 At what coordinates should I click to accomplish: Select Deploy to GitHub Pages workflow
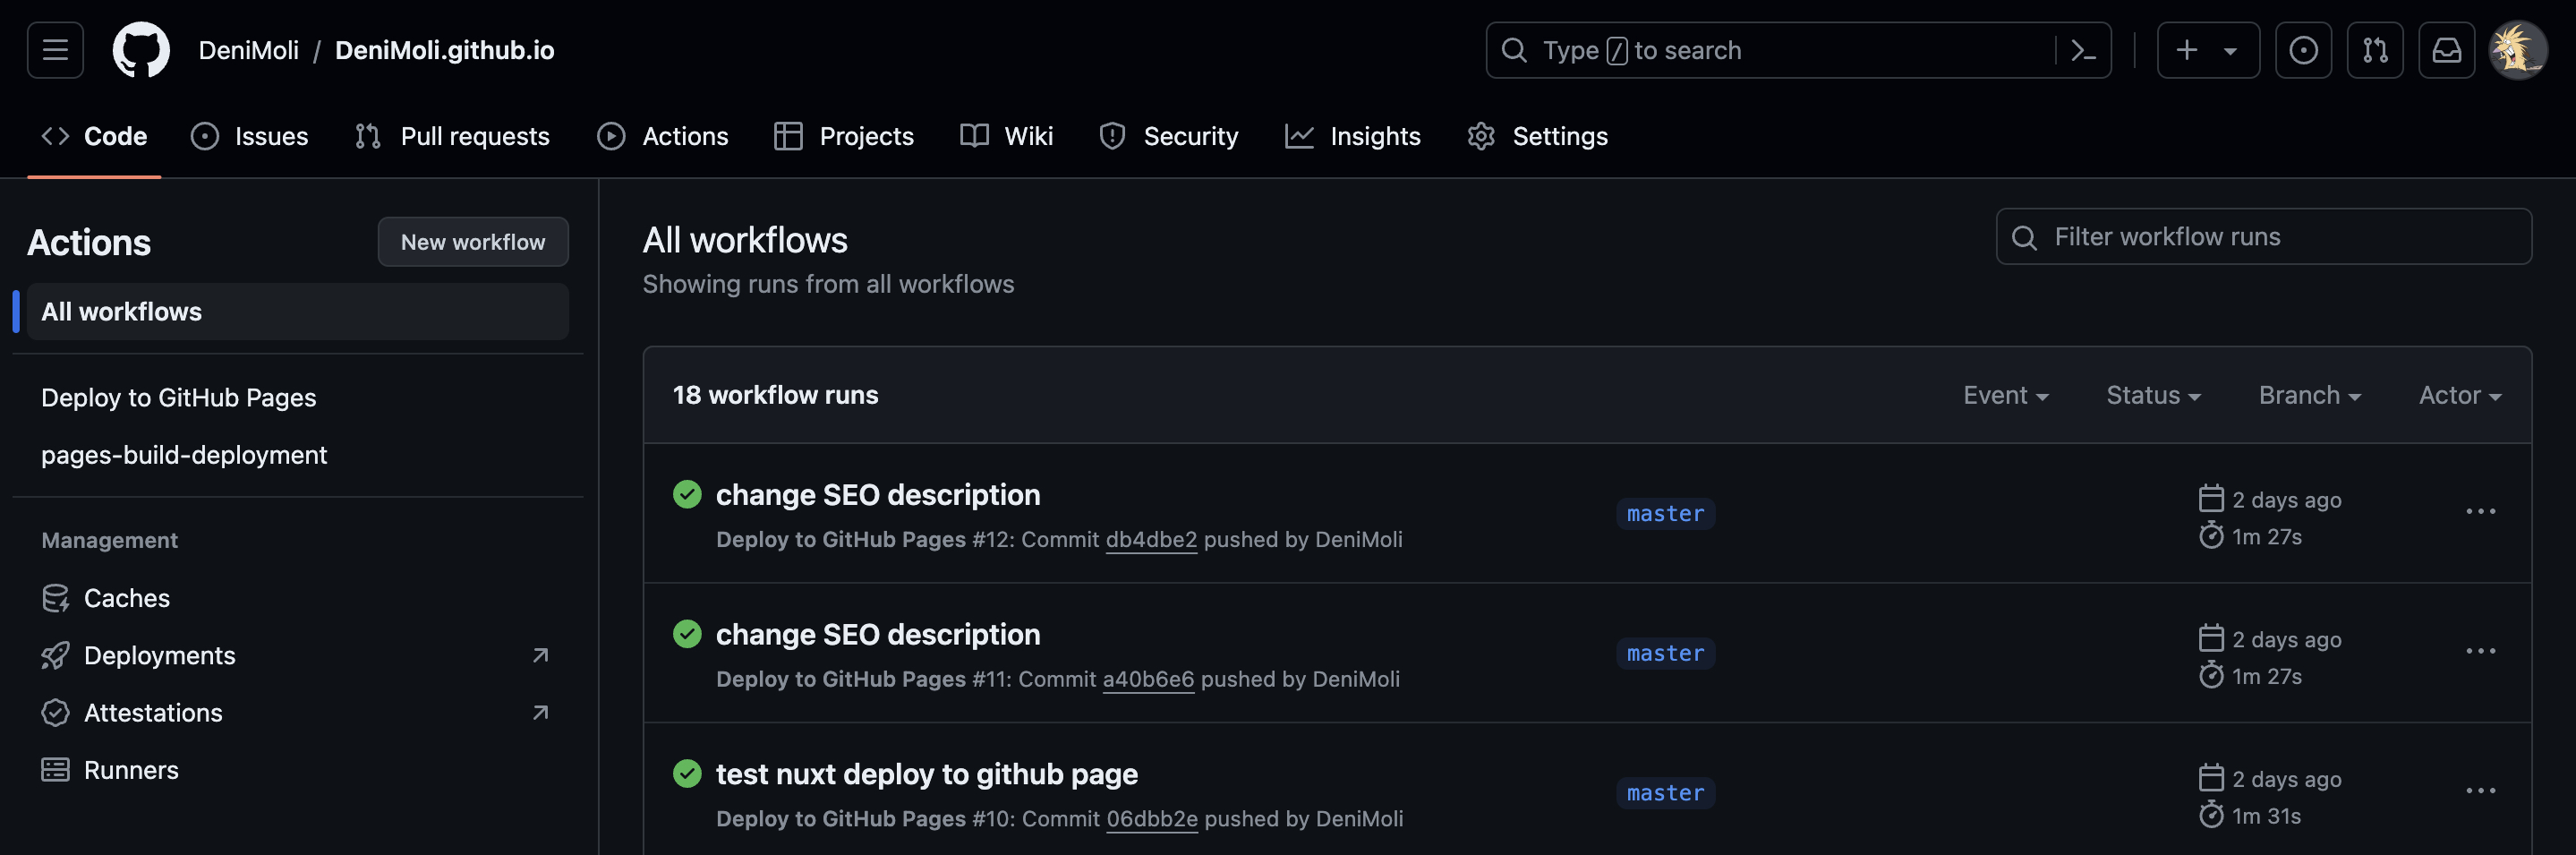pos(179,398)
